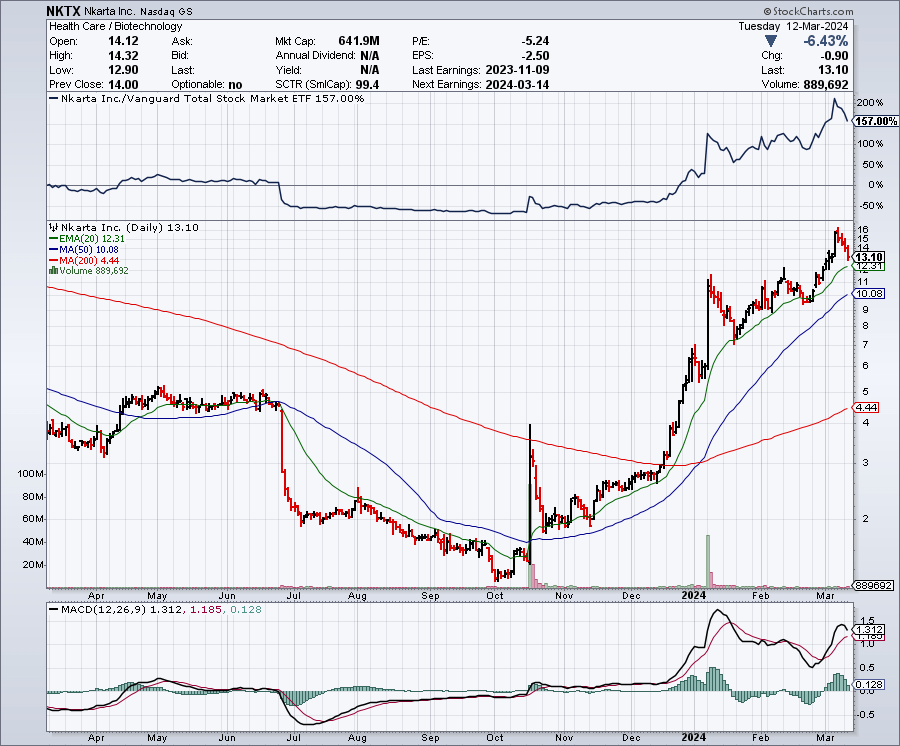Click the green EMA(20) legend marker

tap(51, 239)
